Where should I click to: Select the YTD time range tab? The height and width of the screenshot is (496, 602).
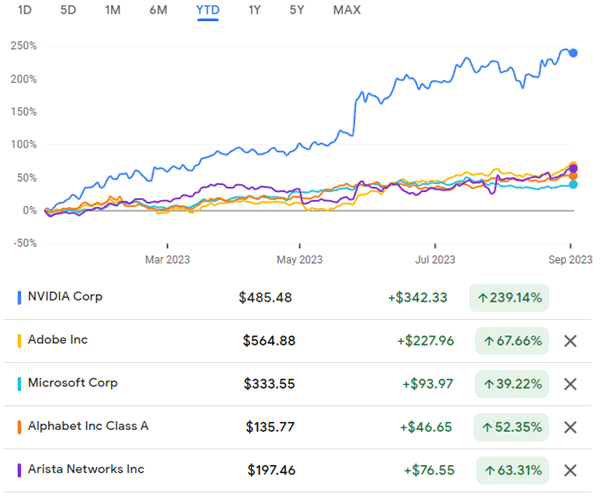(208, 10)
